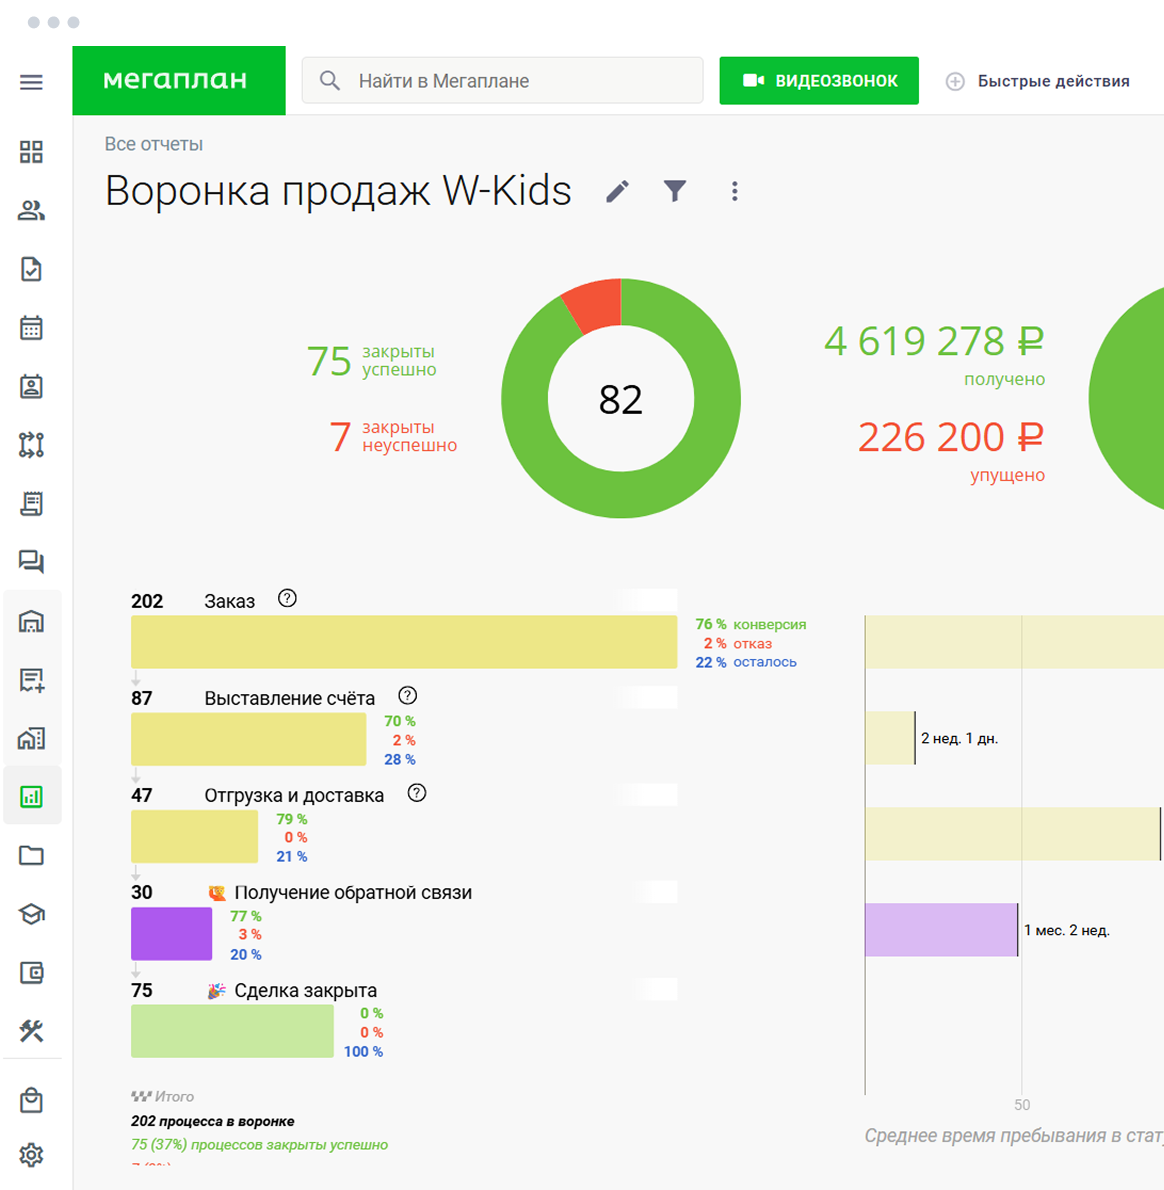Click the yellow Заказ funnel bar
Screen dimensions: 1164x1190
(404, 642)
